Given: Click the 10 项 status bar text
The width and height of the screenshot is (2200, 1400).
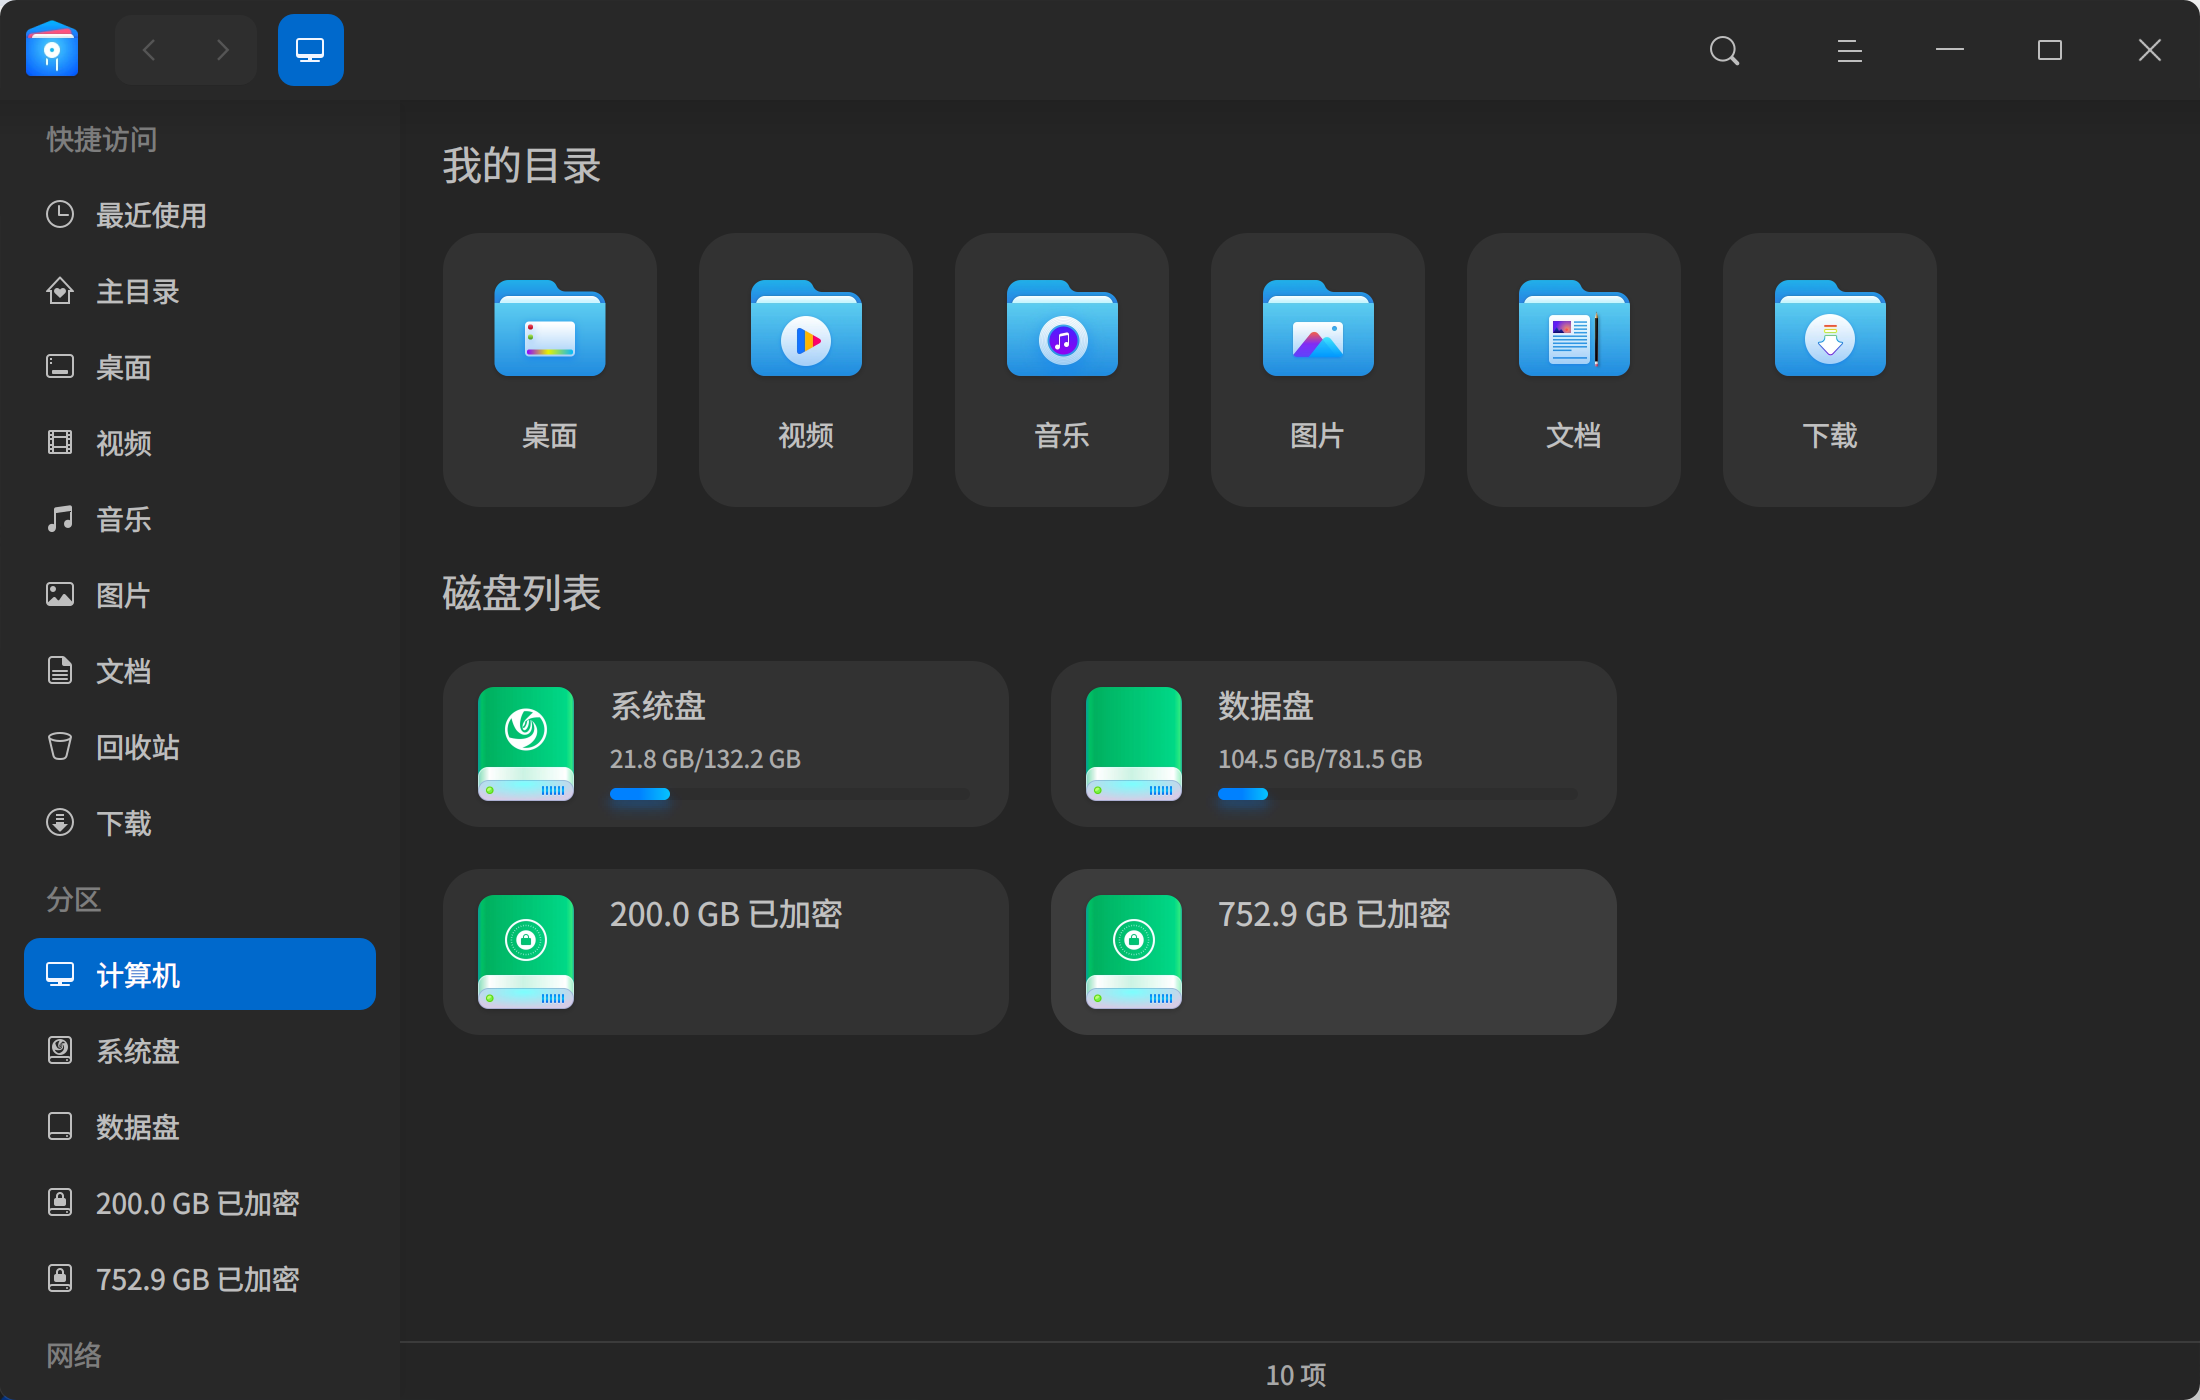Looking at the screenshot, I should pos(1296,1375).
